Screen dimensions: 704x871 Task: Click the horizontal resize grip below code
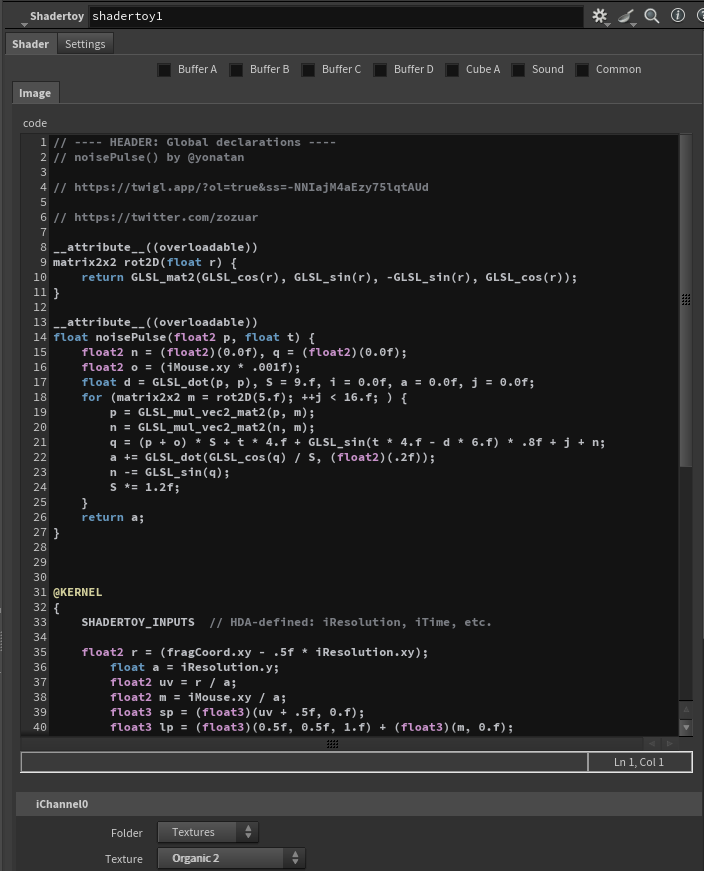pos(332,744)
